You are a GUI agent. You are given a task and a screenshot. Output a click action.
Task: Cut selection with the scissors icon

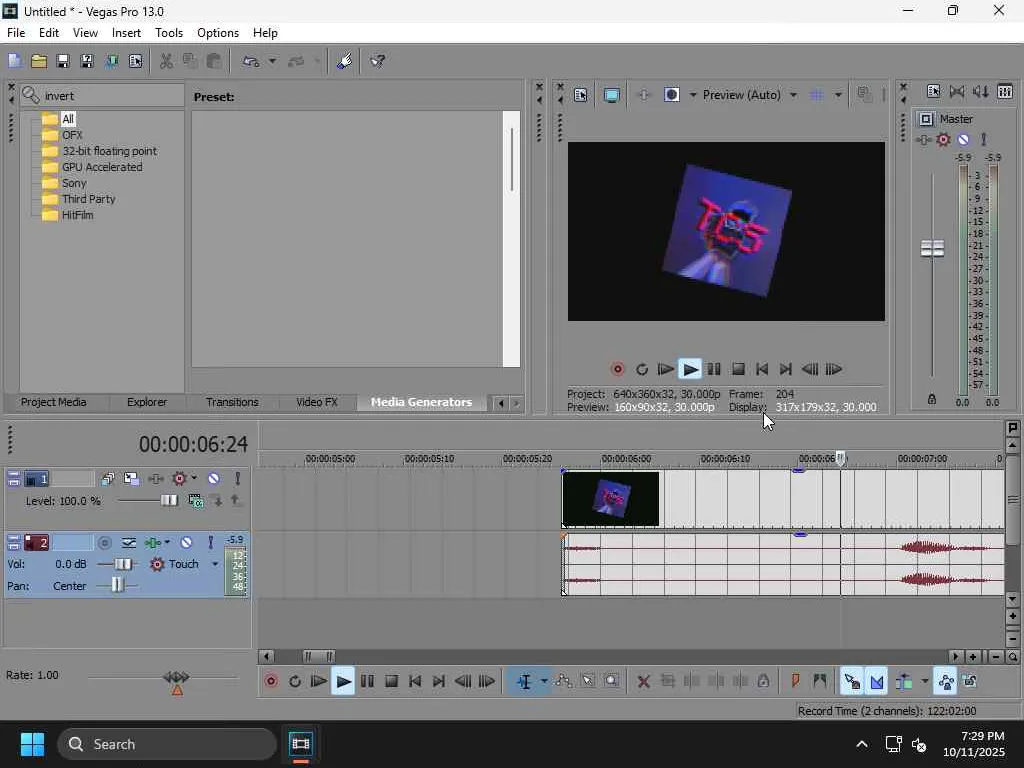(x=166, y=61)
